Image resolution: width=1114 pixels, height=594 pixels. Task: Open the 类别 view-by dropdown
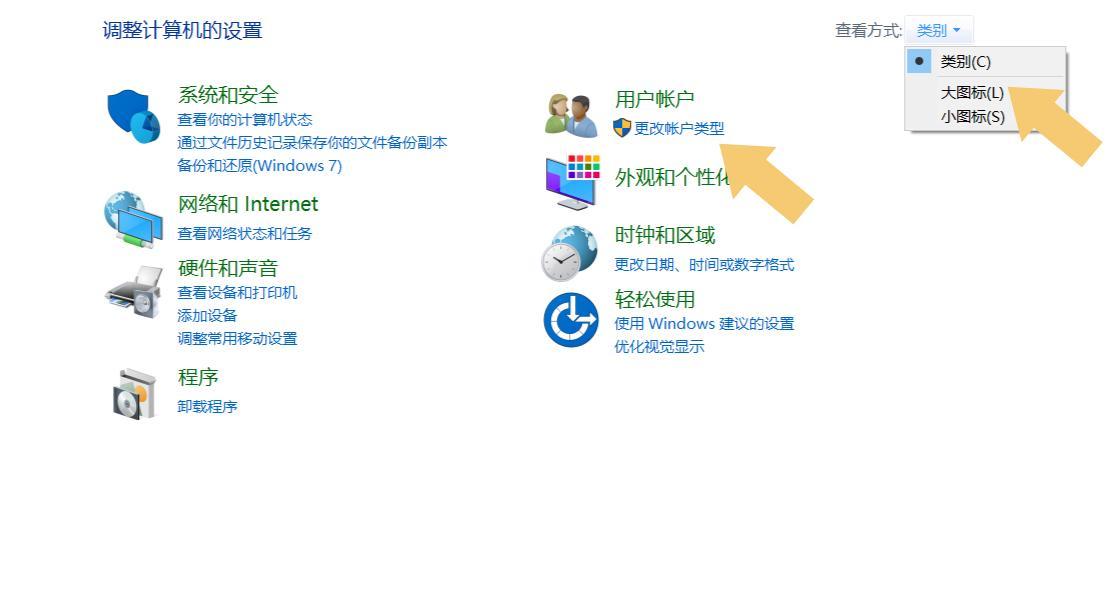coord(938,31)
